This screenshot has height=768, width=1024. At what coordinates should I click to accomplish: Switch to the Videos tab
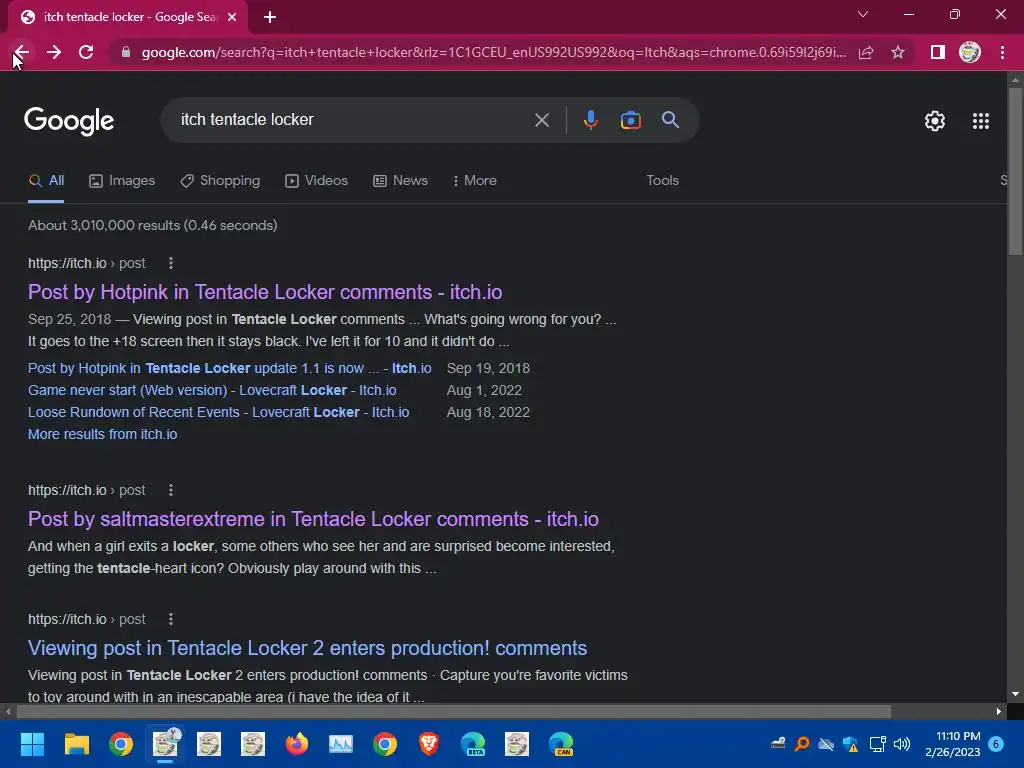click(x=317, y=180)
